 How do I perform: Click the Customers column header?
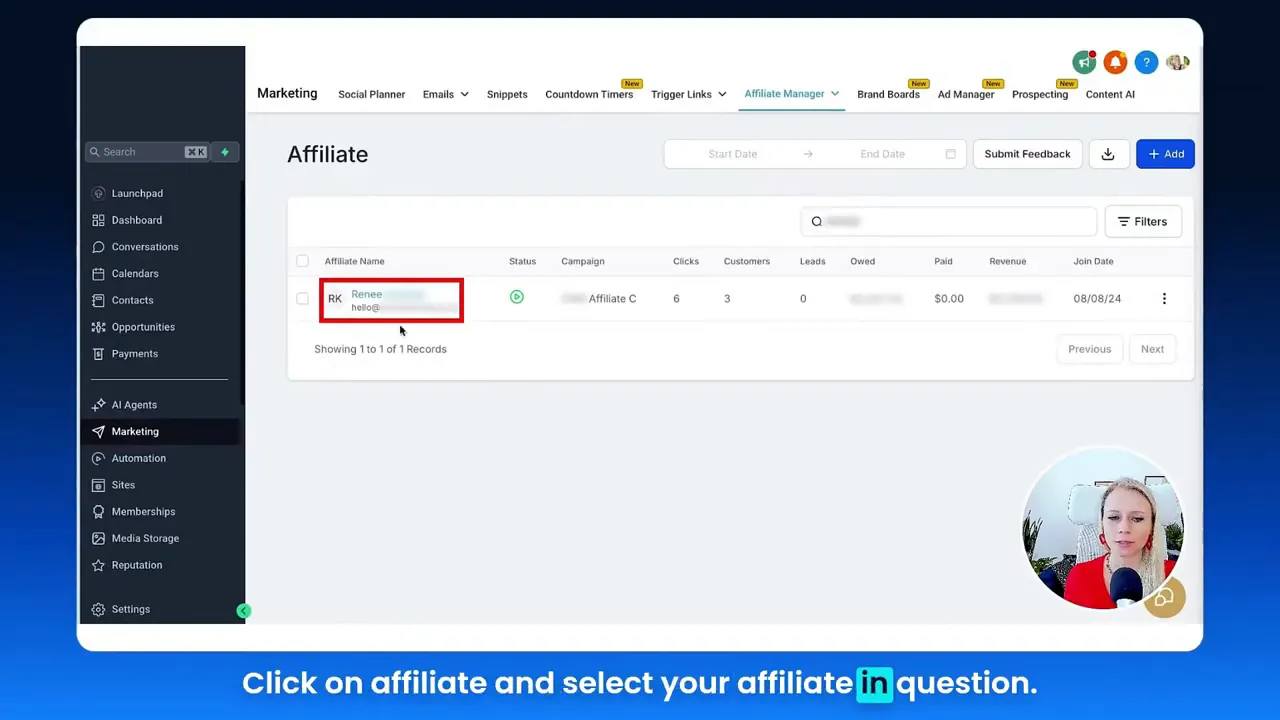[747, 261]
